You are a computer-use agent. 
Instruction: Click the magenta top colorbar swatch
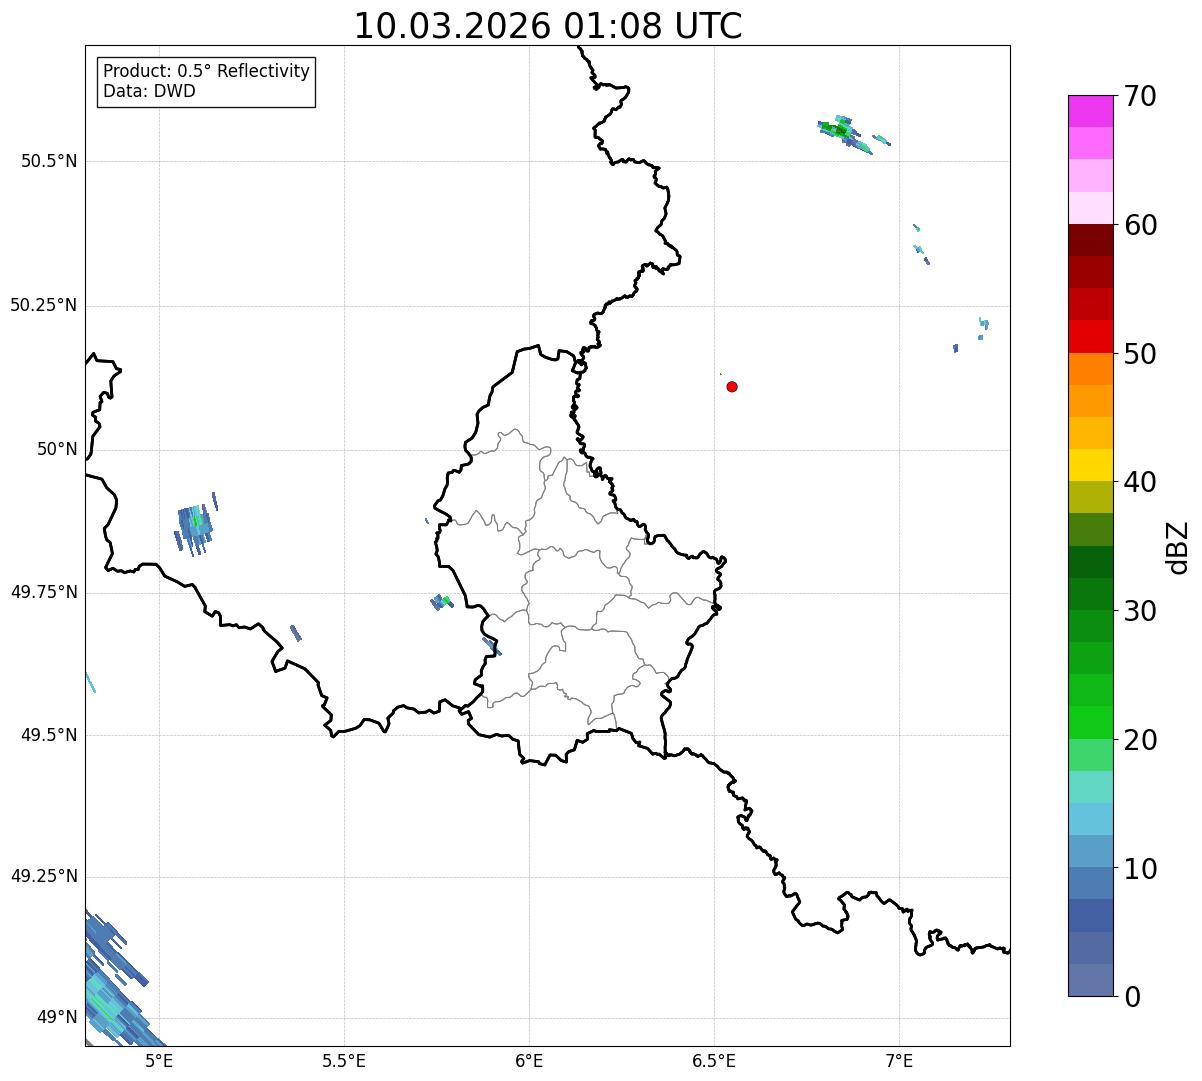[1091, 111]
